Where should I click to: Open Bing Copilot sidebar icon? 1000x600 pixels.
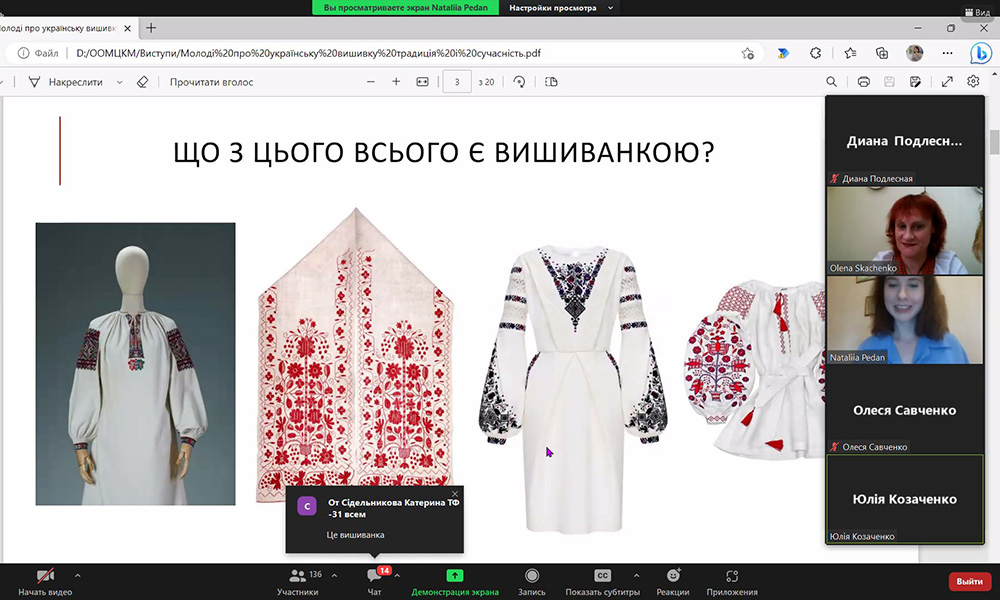tap(980, 54)
